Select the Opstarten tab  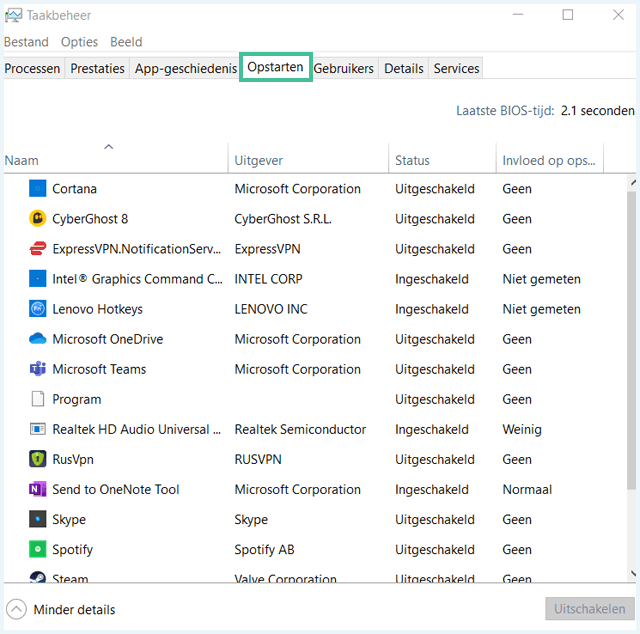276,67
